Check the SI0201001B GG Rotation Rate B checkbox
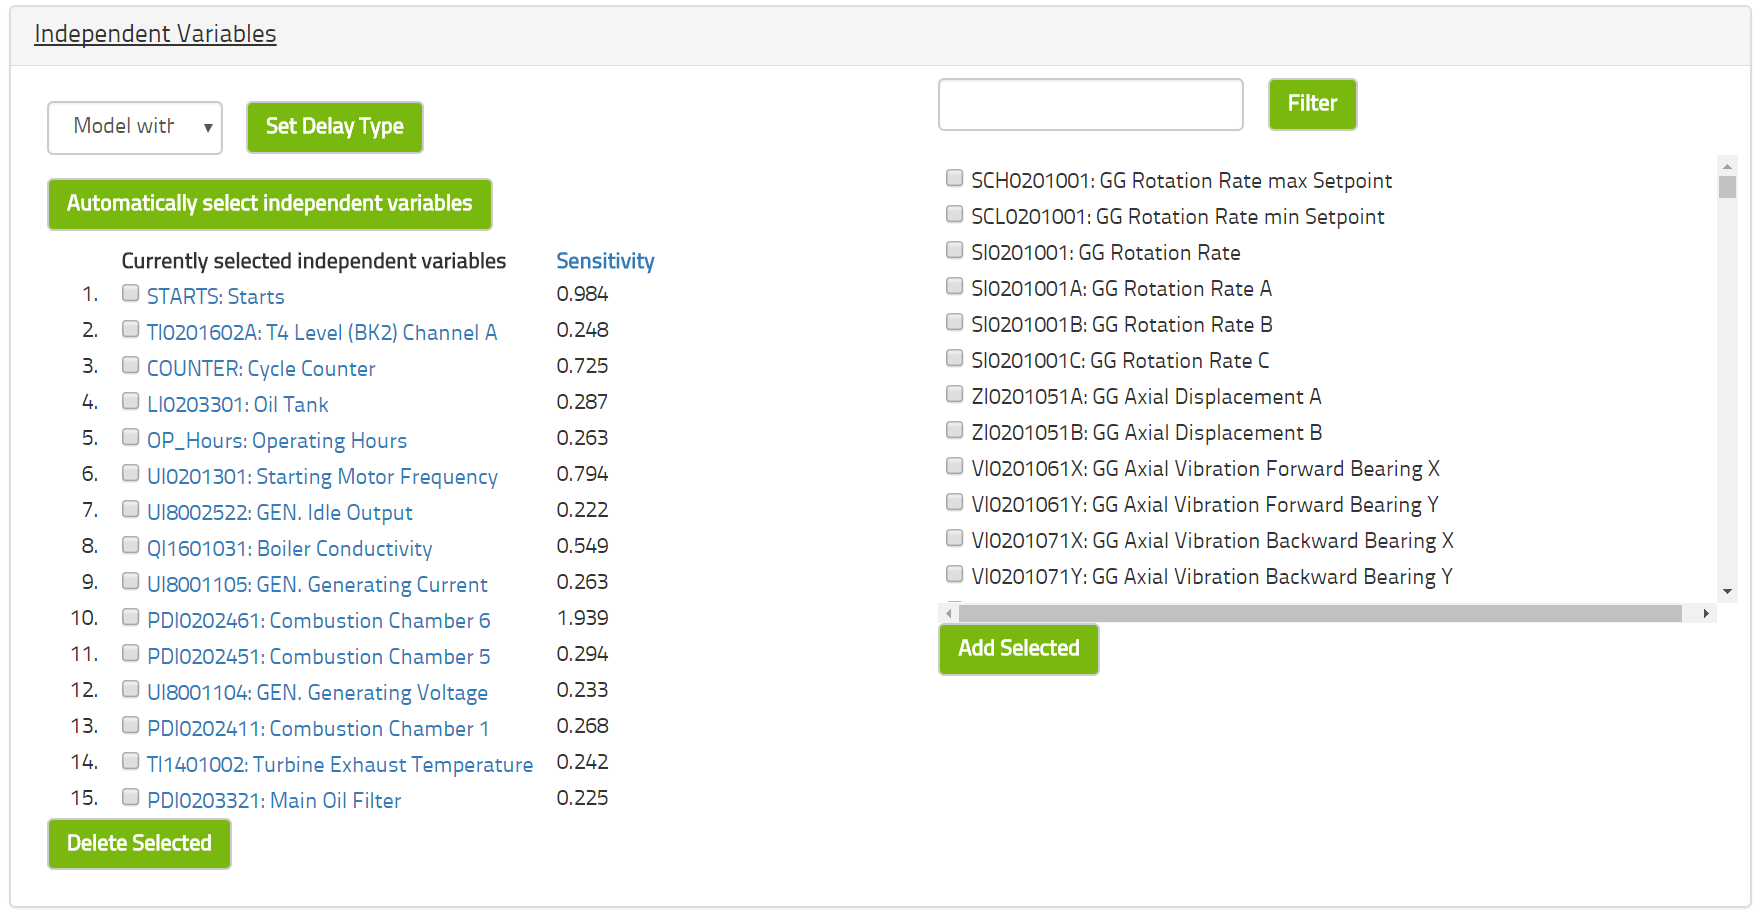The image size is (1763, 917). [x=955, y=322]
